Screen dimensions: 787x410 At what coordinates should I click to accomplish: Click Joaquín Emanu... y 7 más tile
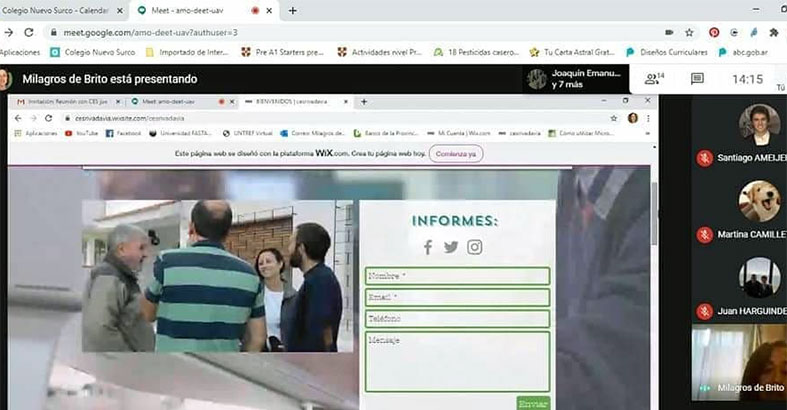tap(575, 79)
